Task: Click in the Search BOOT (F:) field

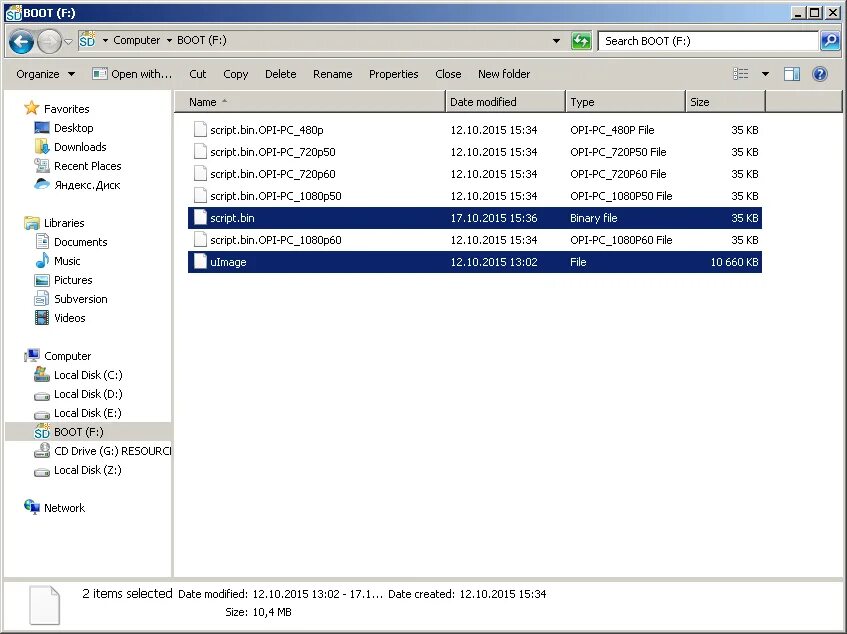Action: click(x=708, y=41)
